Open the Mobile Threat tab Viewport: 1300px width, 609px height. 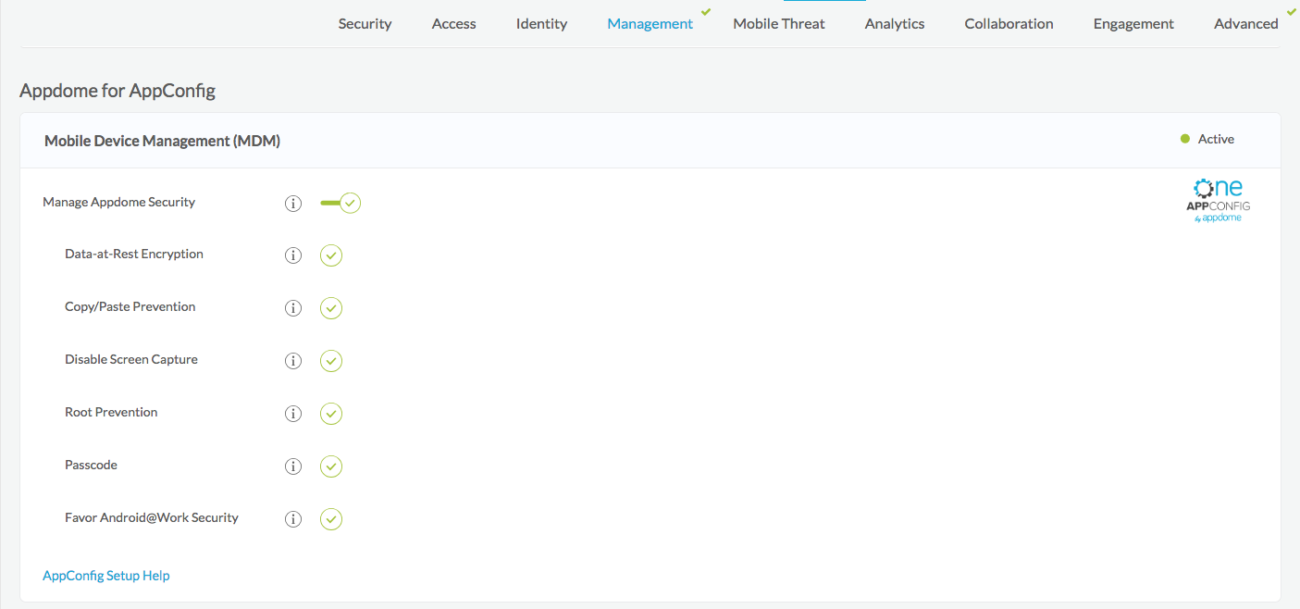coord(778,23)
